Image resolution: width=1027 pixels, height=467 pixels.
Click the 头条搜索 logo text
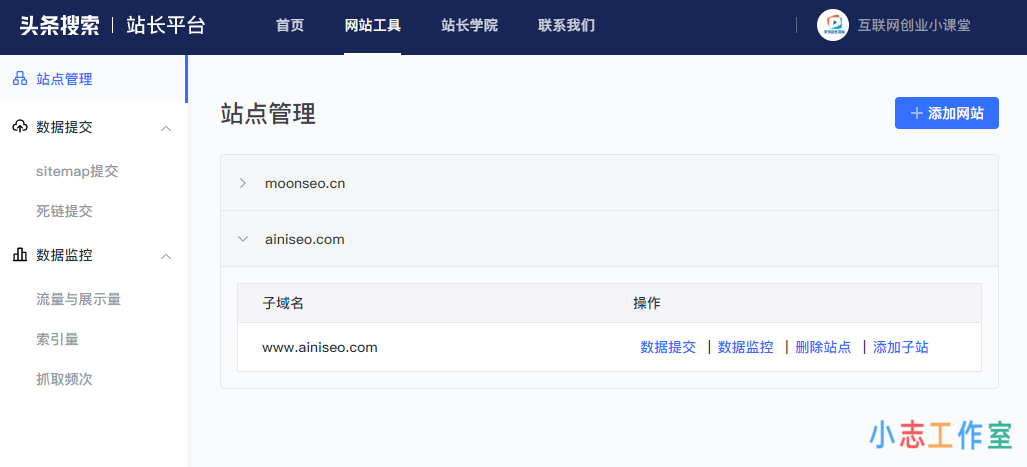point(60,26)
